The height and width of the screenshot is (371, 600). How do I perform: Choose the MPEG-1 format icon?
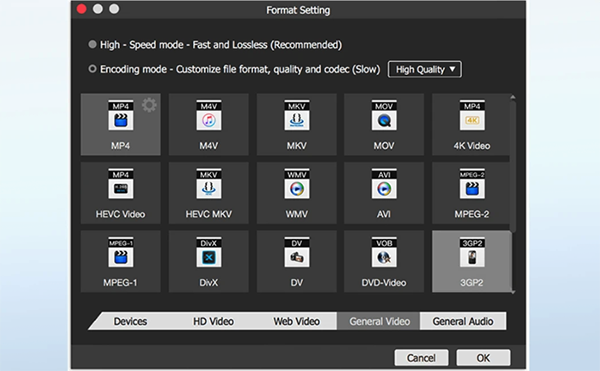click(x=121, y=252)
